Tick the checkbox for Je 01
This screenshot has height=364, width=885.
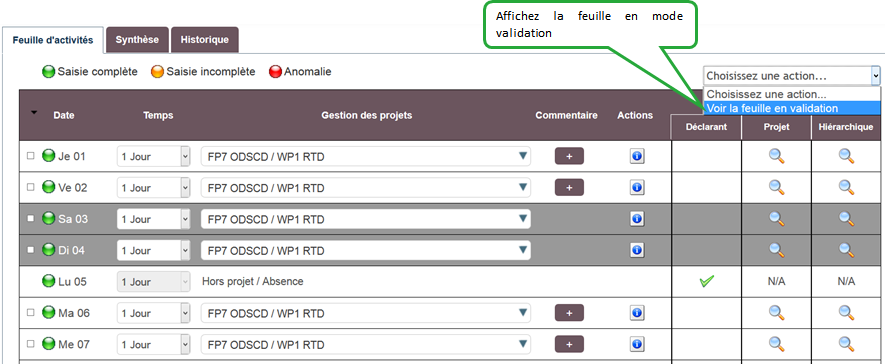click(x=31, y=156)
